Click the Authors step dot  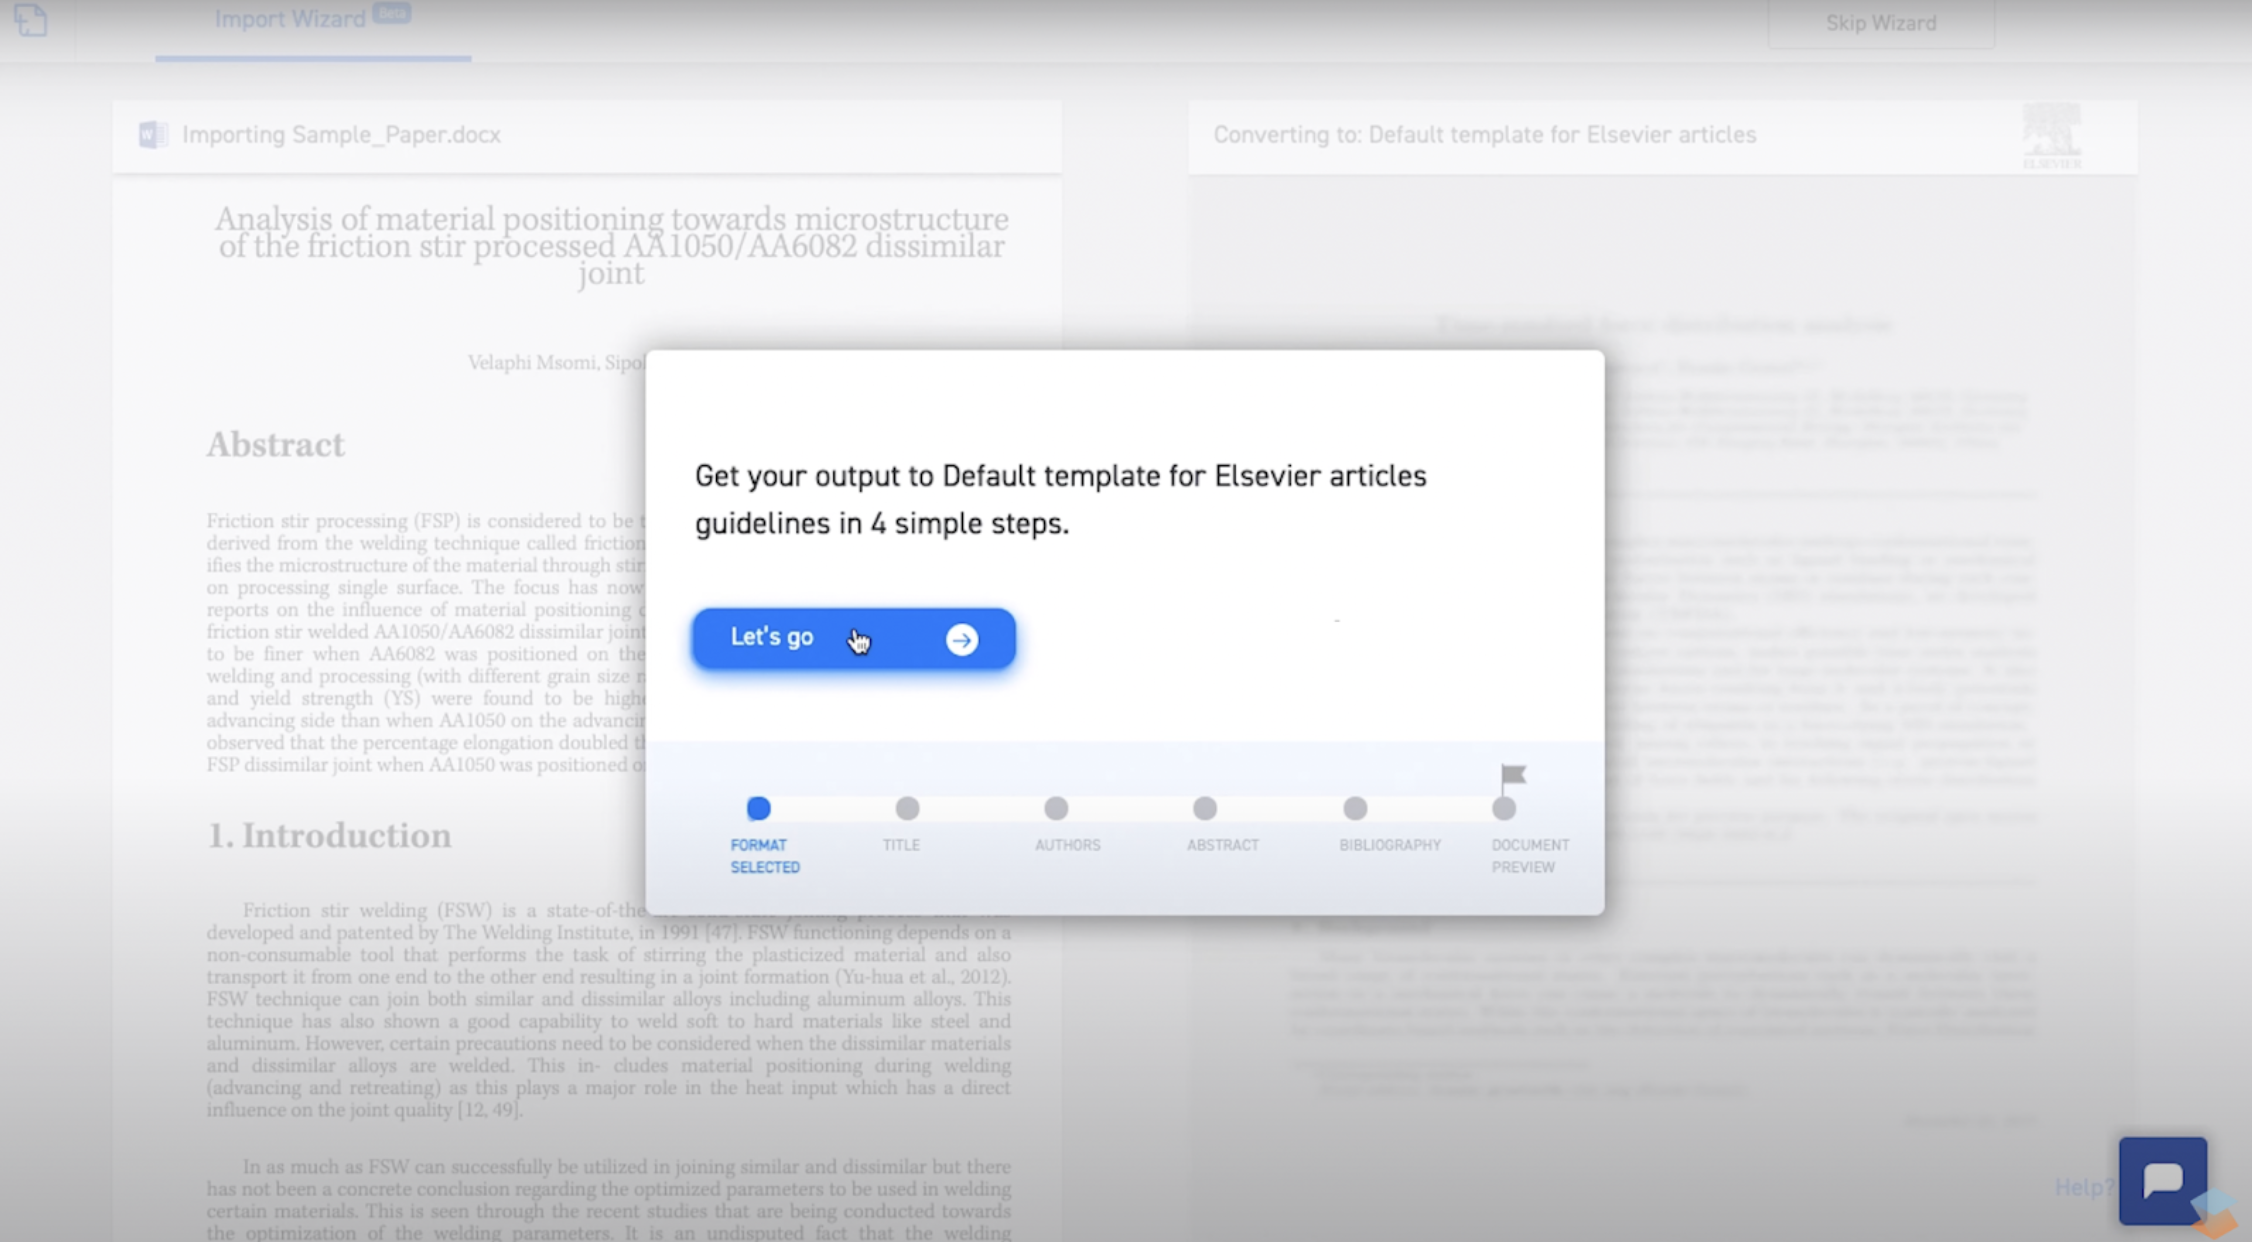(1056, 808)
